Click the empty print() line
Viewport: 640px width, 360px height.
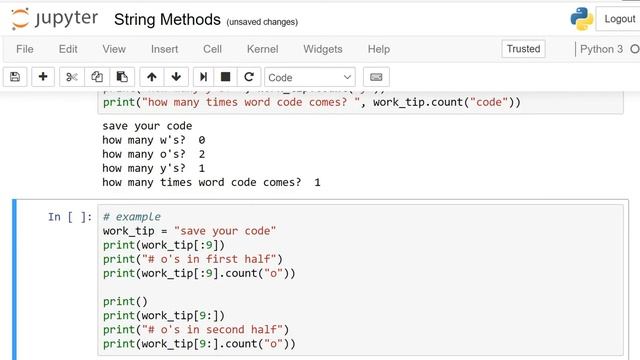pyautogui.click(x=125, y=301)
